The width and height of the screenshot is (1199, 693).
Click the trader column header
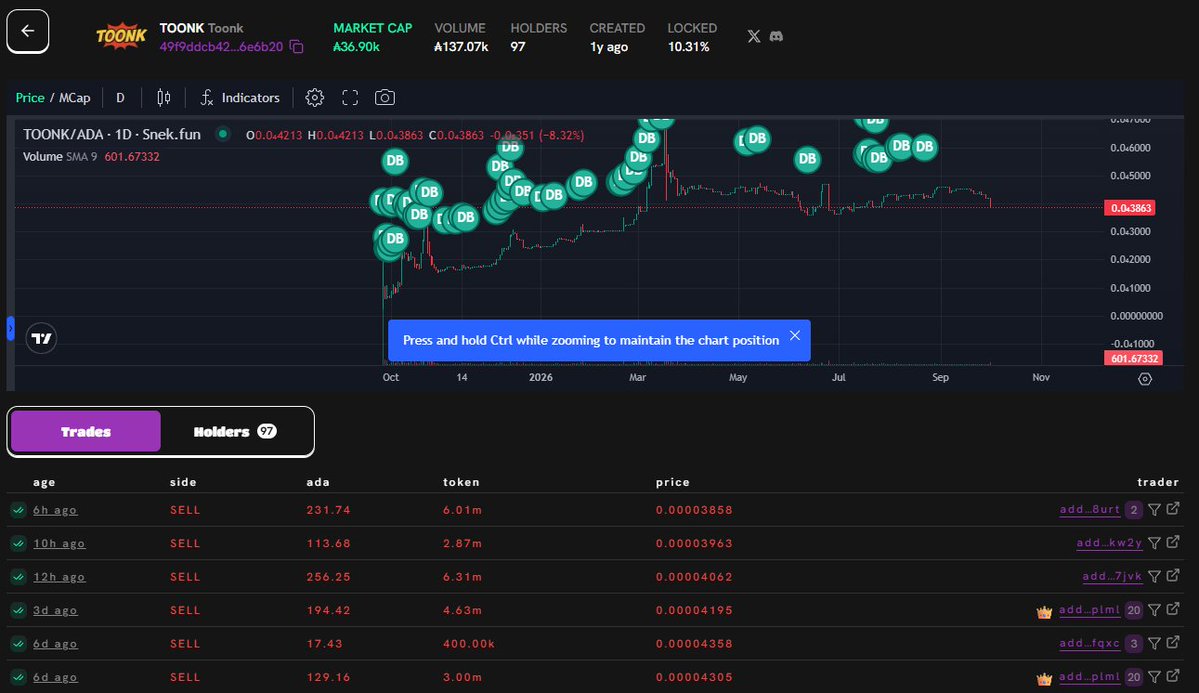[1158, 482]
